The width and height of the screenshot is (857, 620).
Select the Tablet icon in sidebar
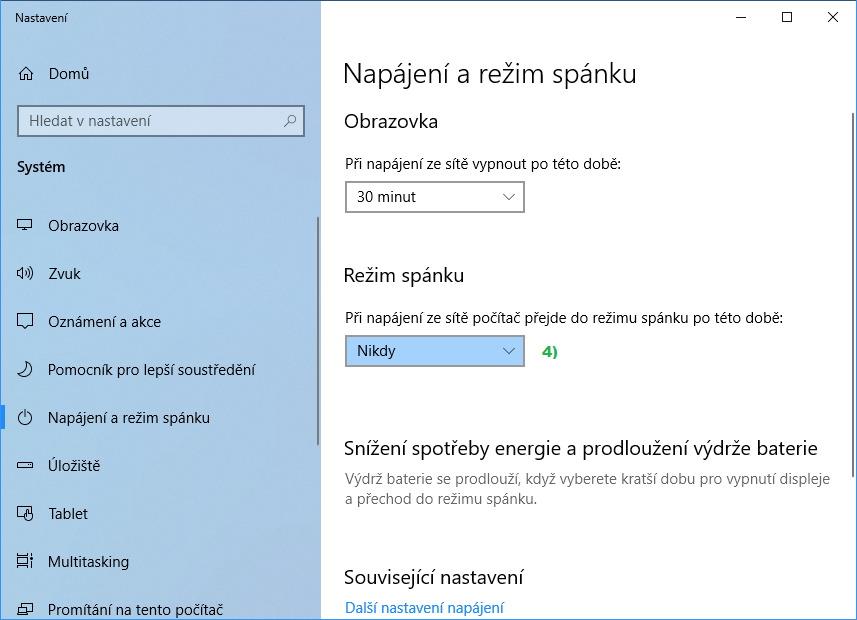[x=25, y=513]
